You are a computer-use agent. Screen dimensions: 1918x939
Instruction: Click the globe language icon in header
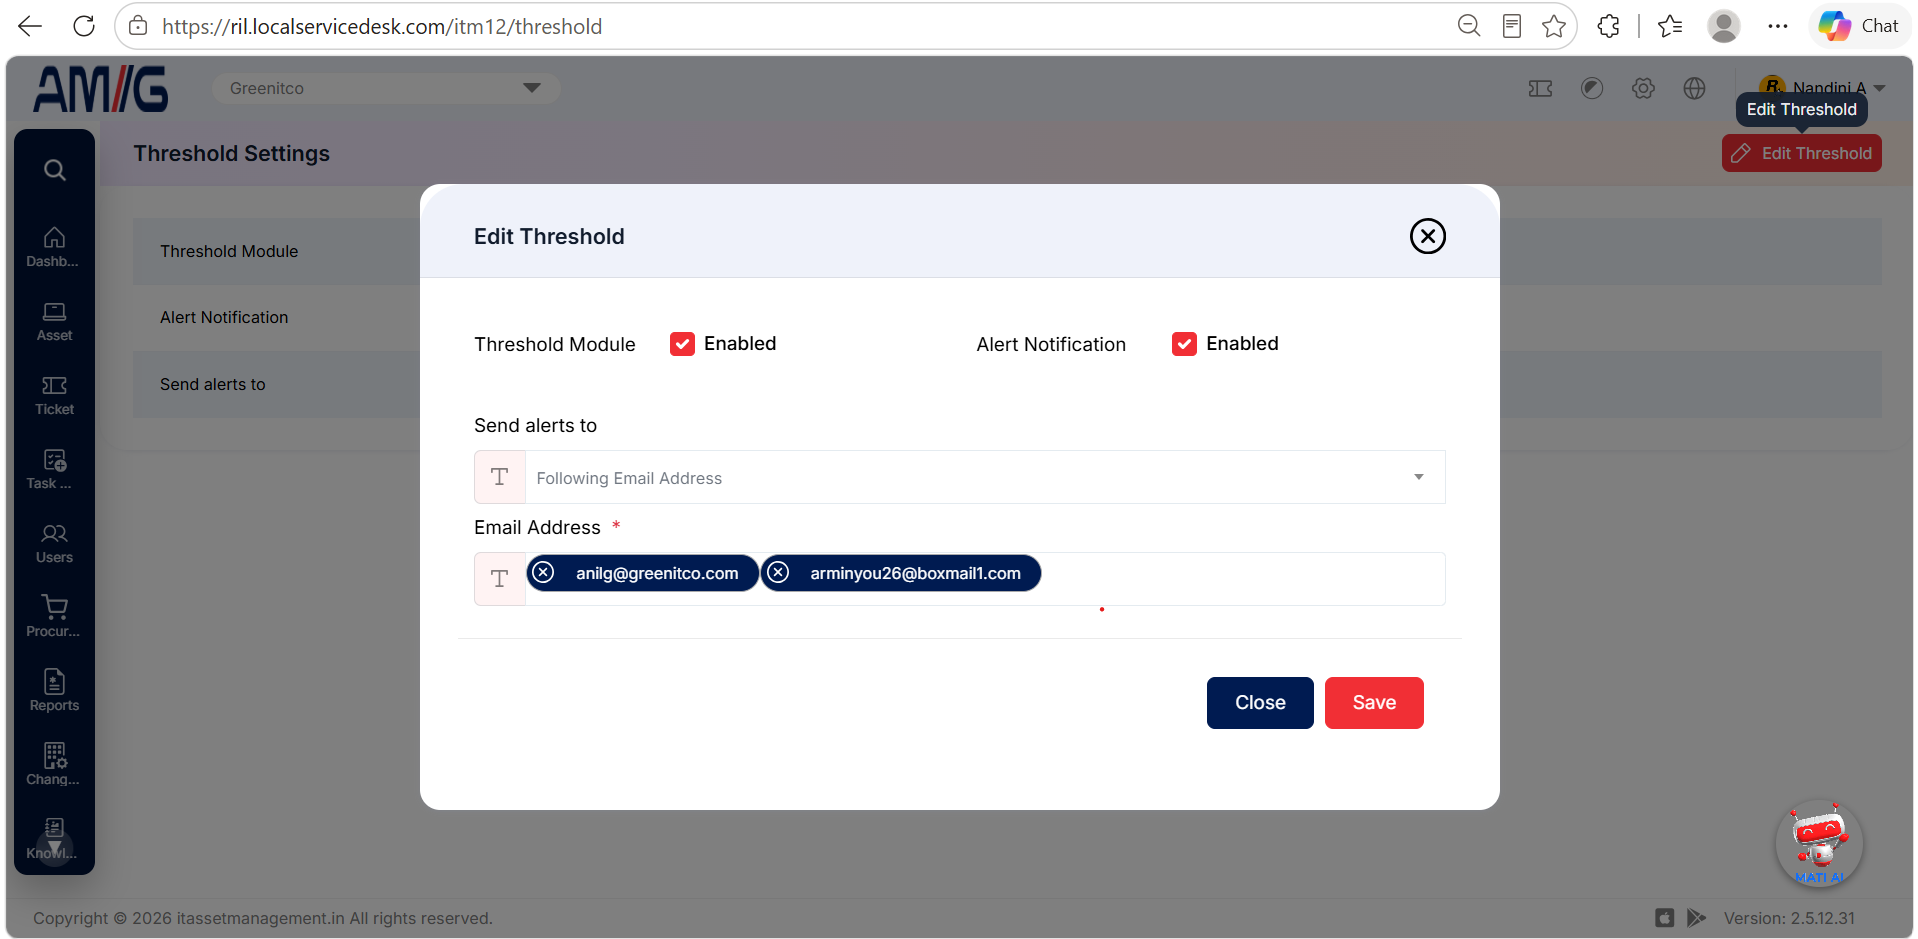[1694, 89]
